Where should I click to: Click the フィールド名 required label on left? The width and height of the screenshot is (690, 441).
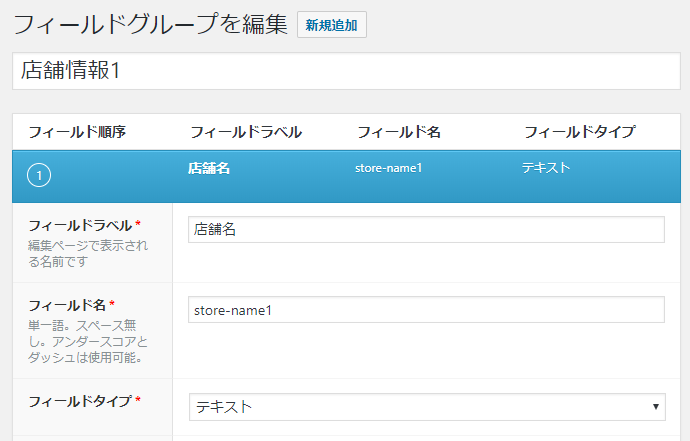tap(71, 305)
